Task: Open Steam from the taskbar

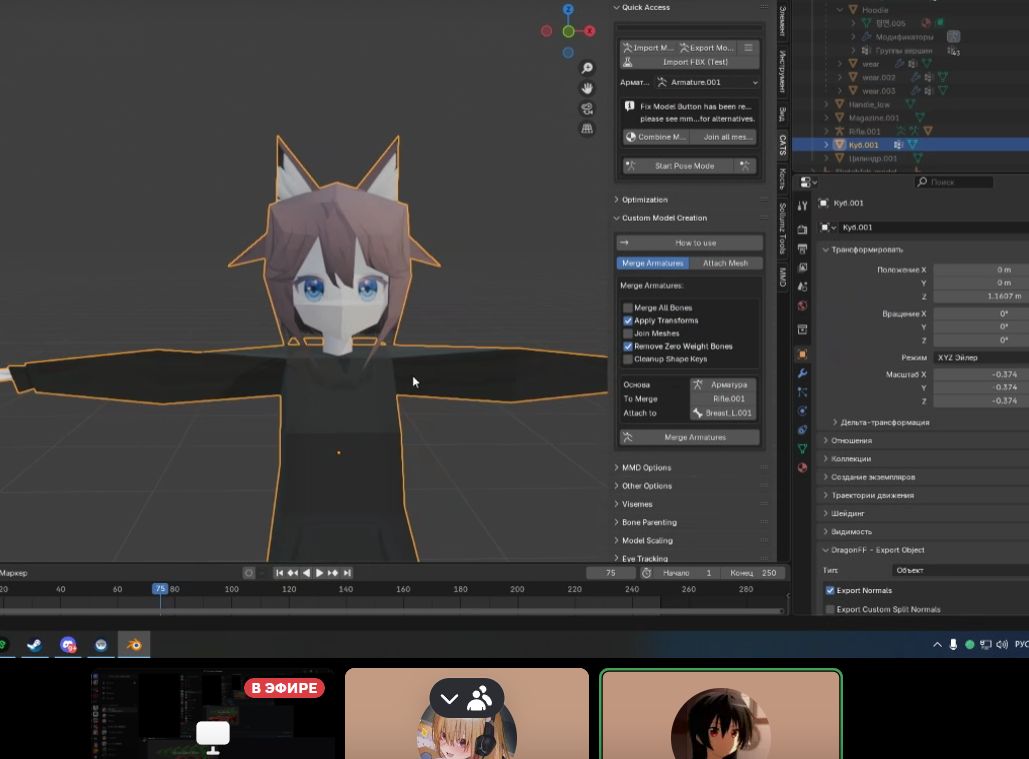Action: pyautogui.click(x=35, y=645)
